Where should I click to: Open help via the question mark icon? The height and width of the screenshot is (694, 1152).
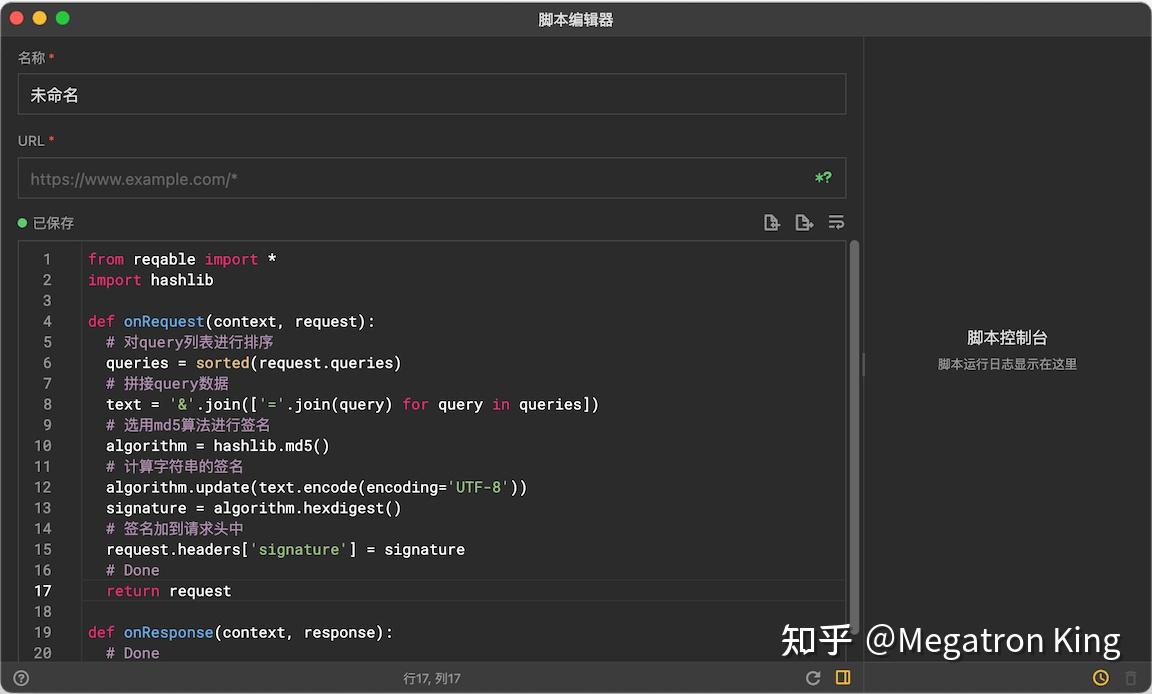tap(21, 677)
